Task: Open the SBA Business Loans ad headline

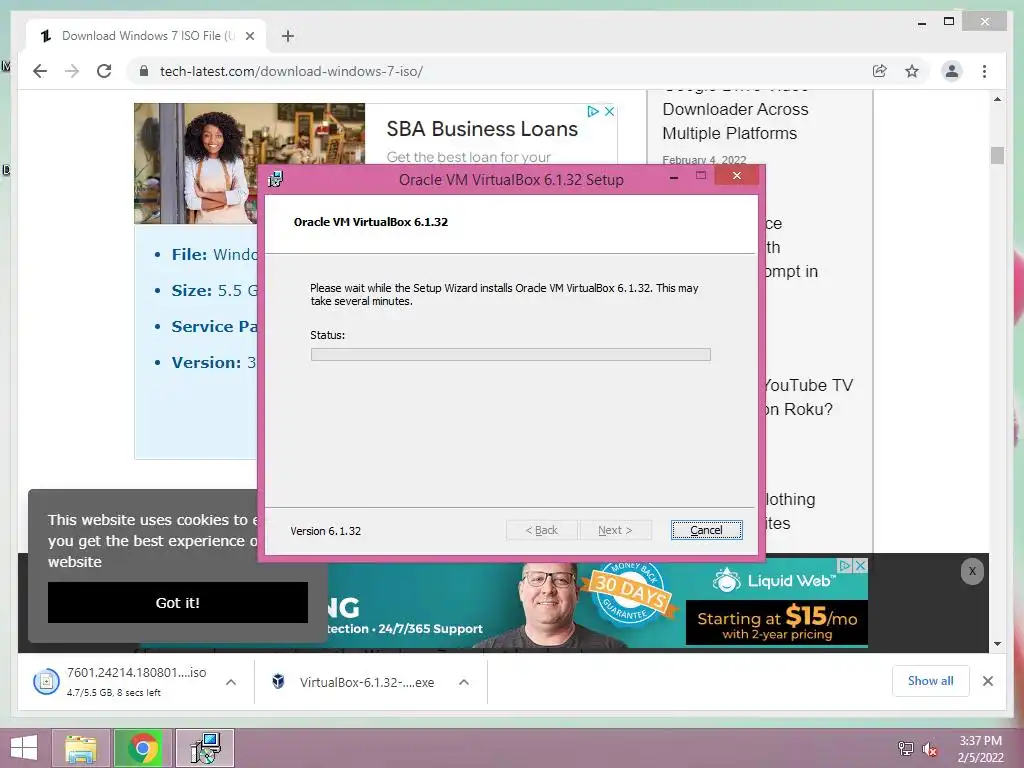Action: pos(482,129)
